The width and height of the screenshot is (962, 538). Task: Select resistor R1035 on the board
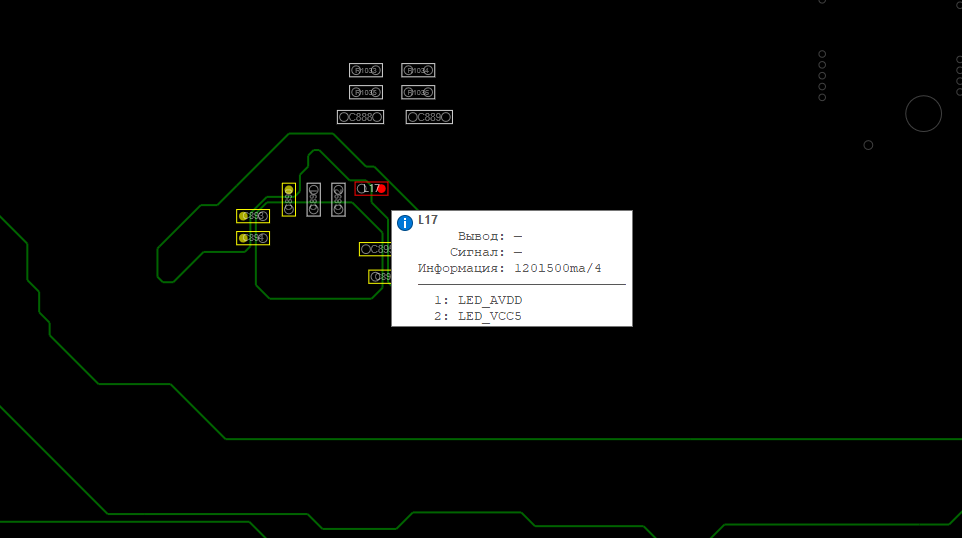pos(366,93)
